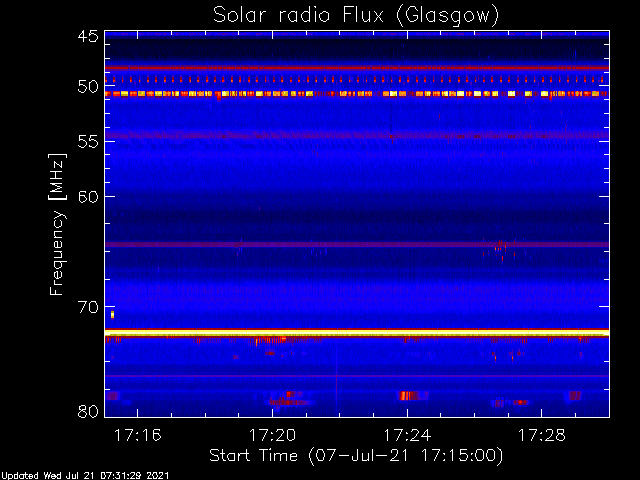Click the 60 MHz frequency axis label
Image resolution: width=640 pixels, height=480 pixels.
(x=88, y=196)
